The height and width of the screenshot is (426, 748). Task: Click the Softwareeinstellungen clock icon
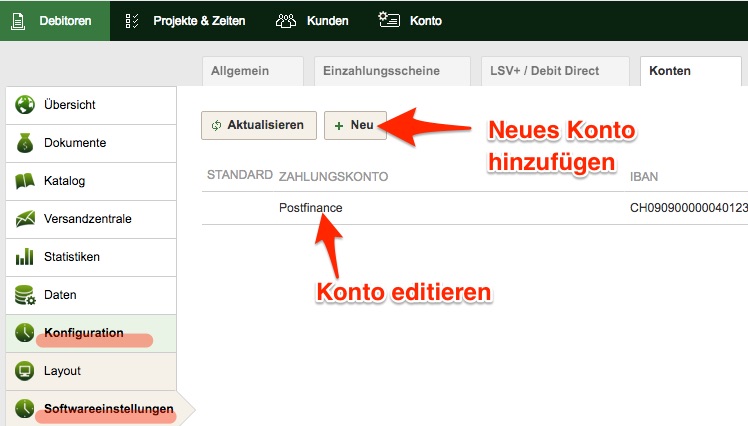click(25, 408)
